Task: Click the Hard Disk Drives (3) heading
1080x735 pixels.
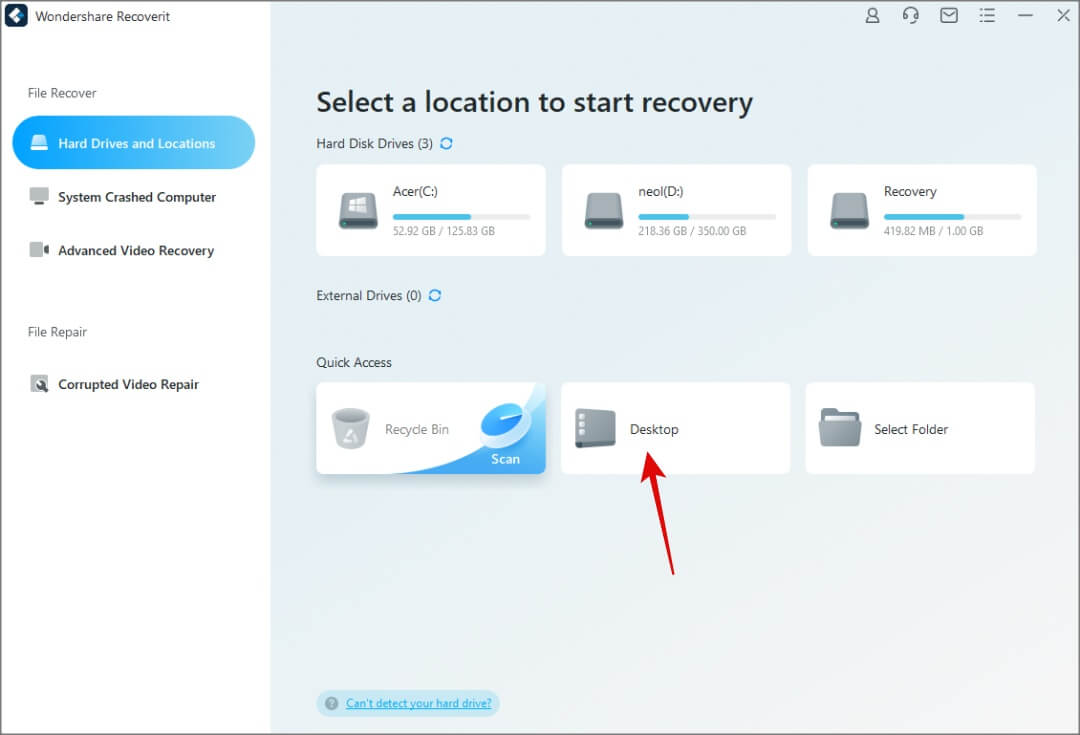Action: pyautogui.click(x=375, y=143)
